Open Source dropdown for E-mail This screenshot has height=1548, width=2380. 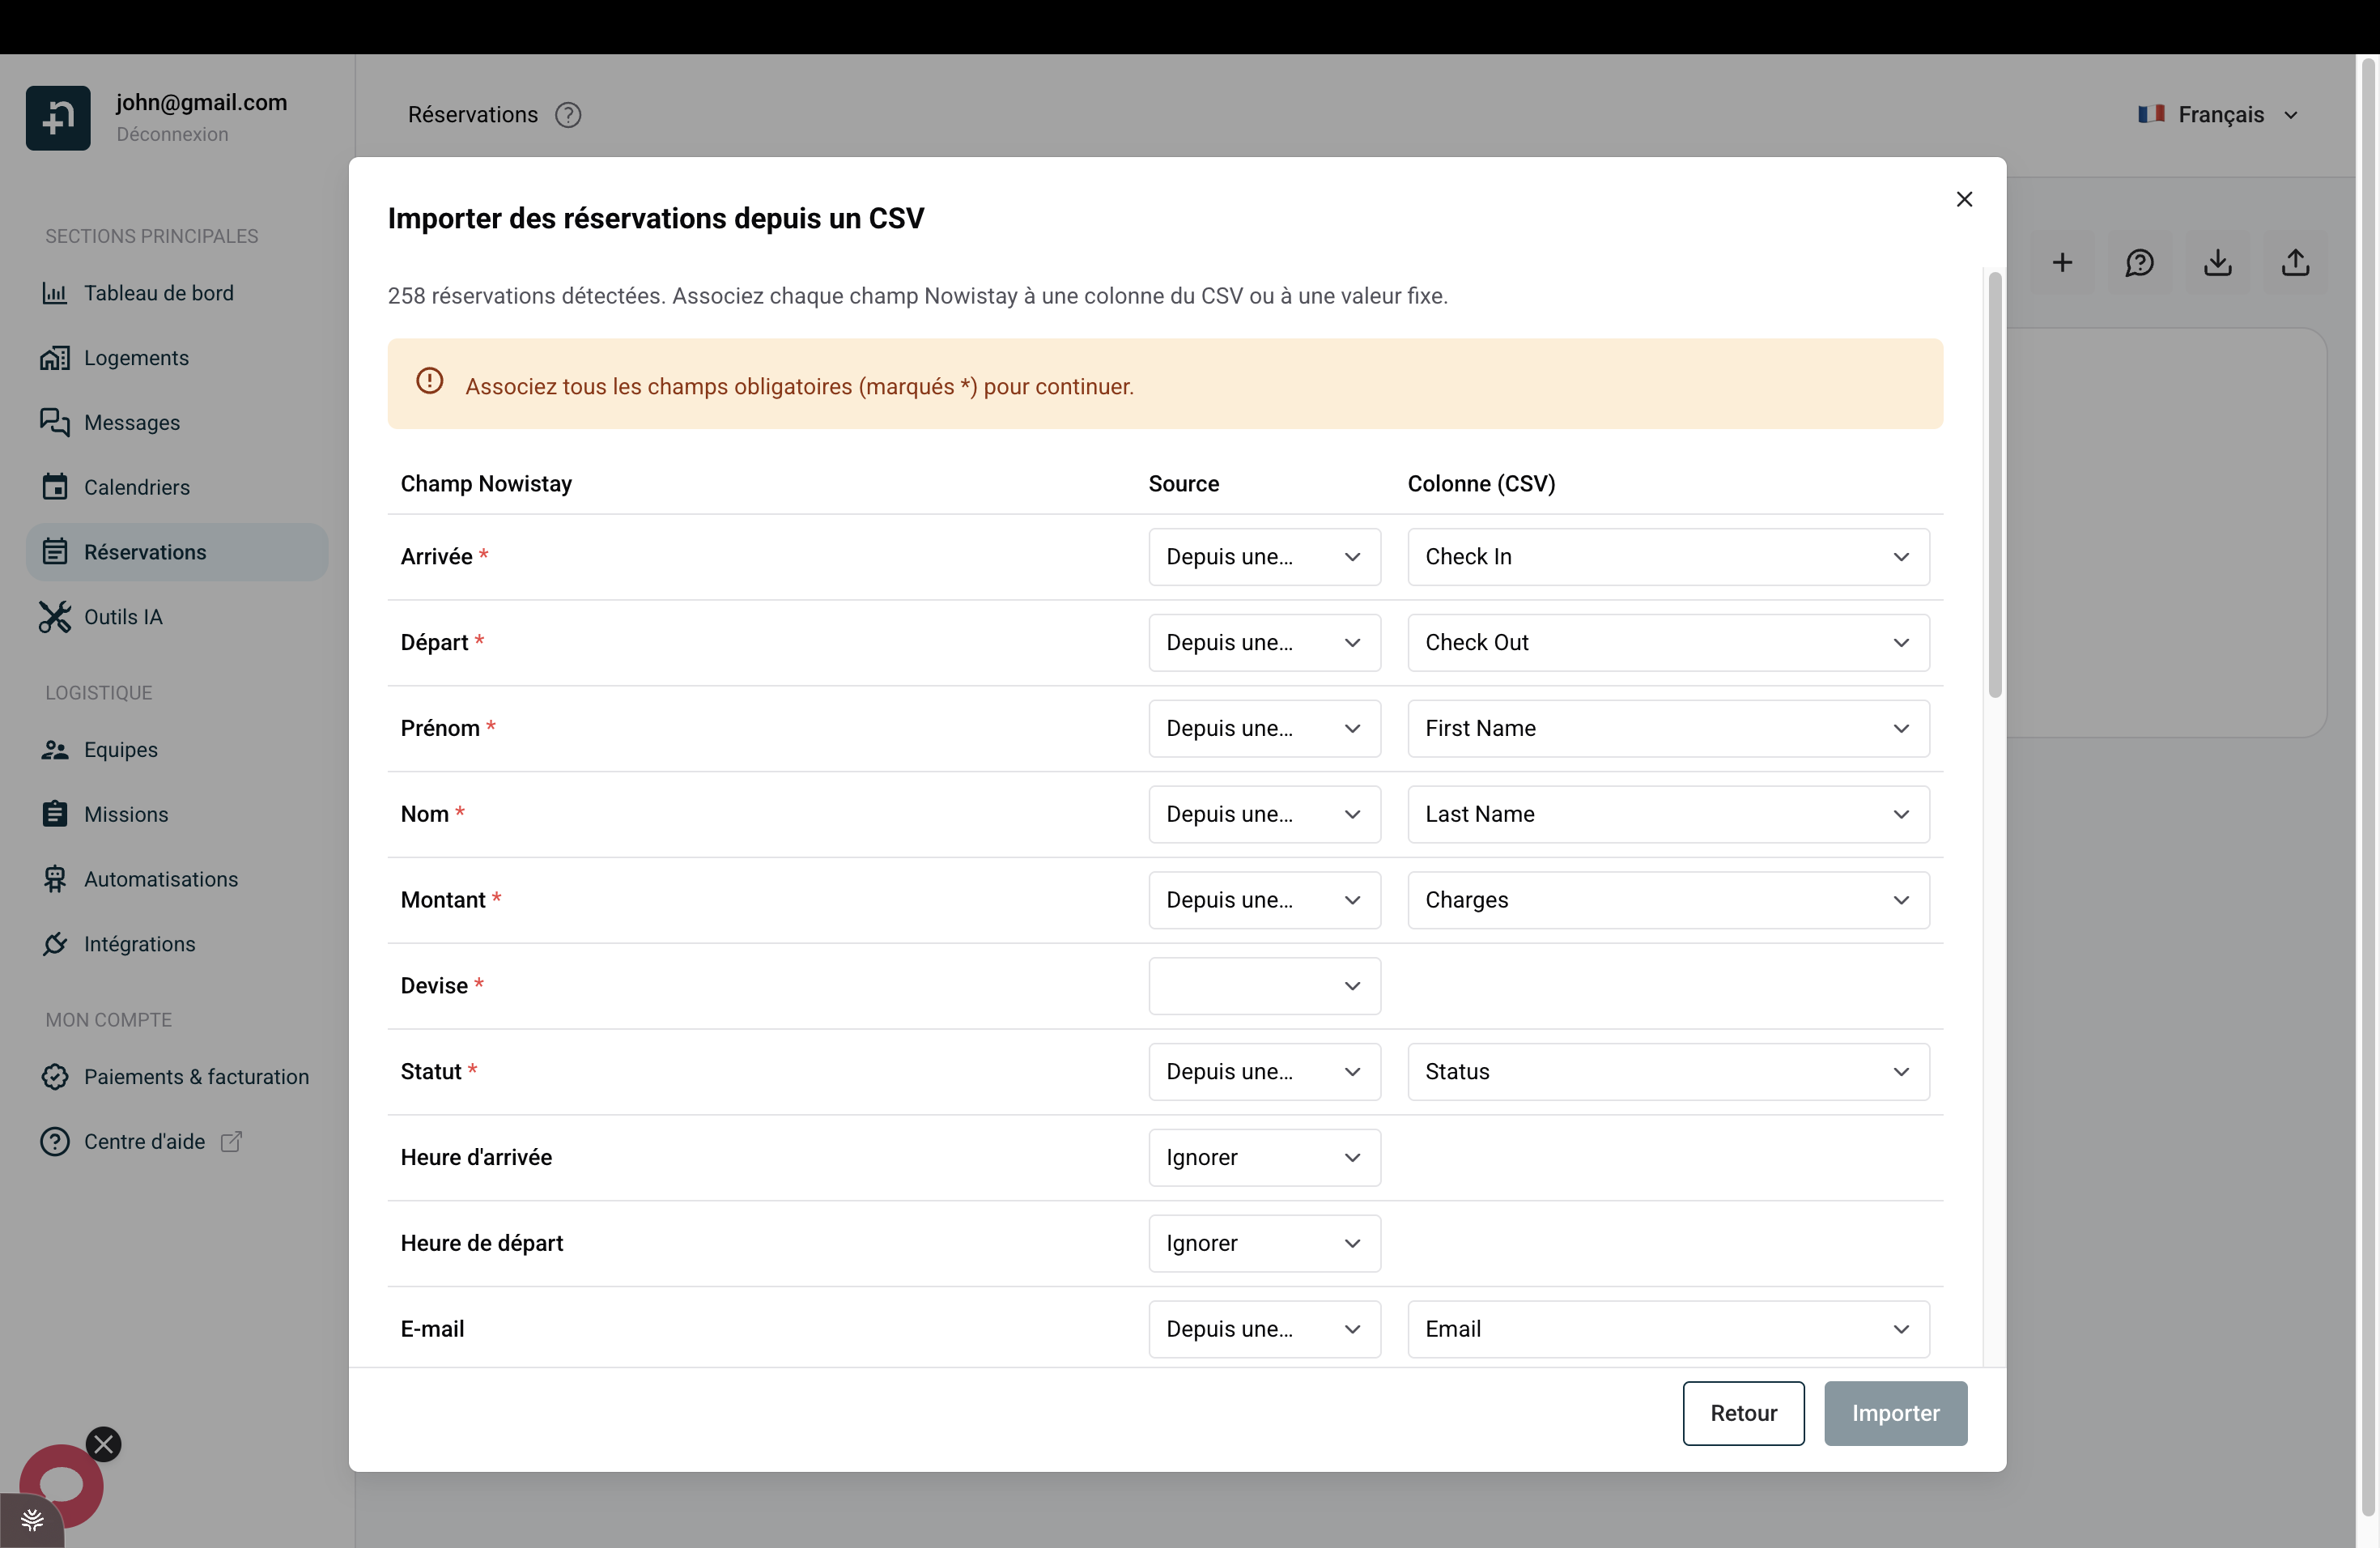[1264, 1330]
